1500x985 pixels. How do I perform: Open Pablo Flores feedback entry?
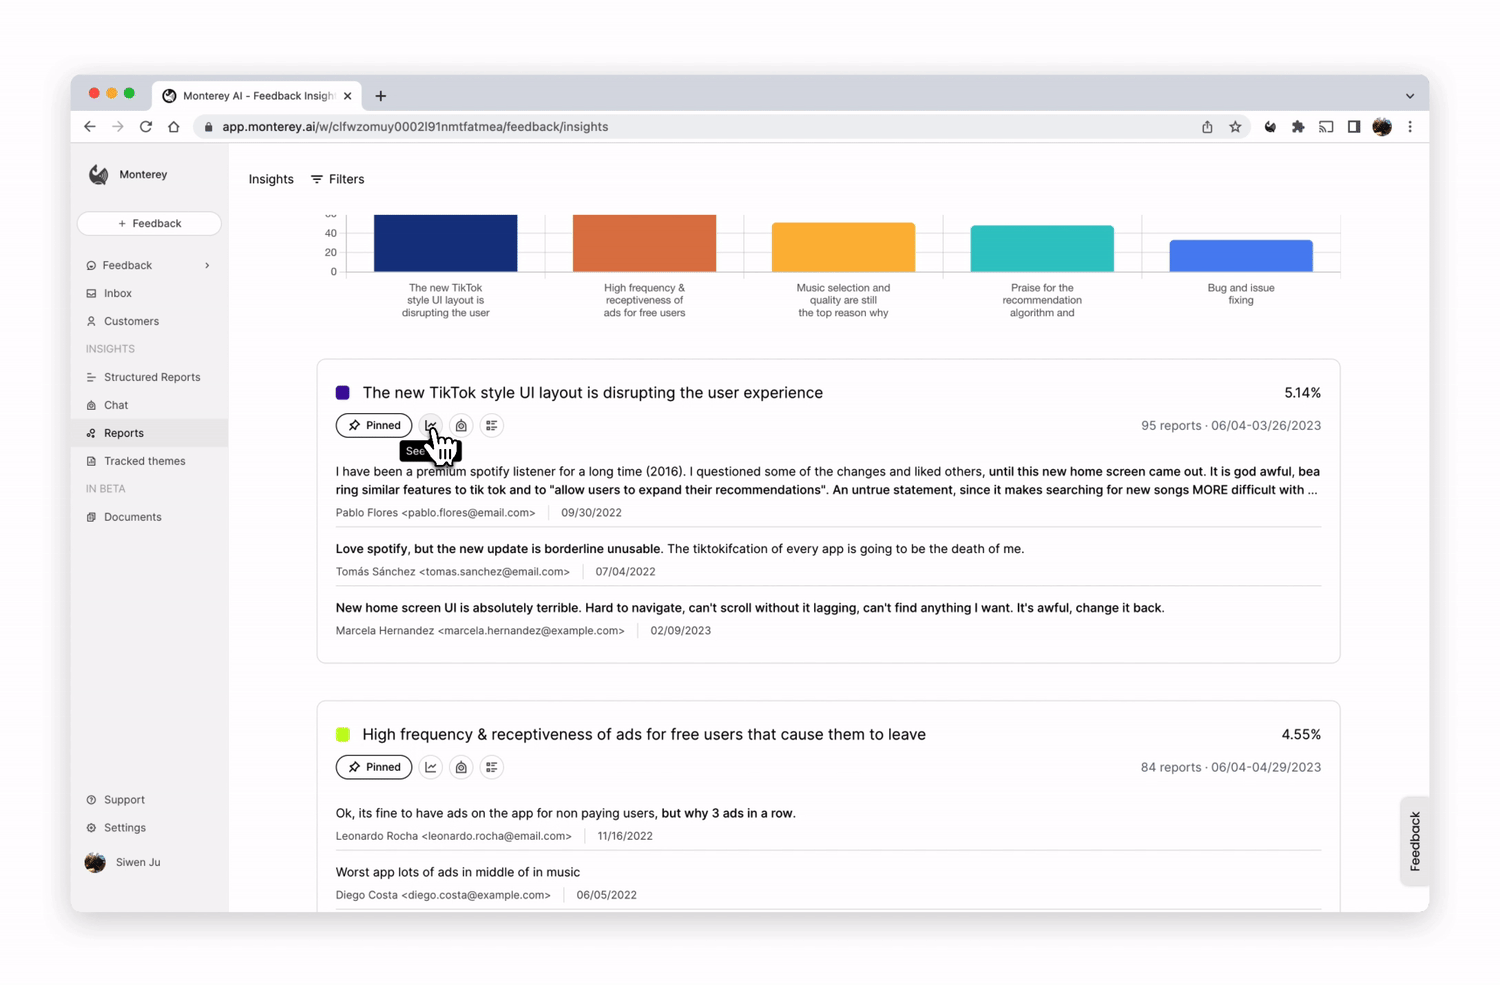tap(828, 491)
